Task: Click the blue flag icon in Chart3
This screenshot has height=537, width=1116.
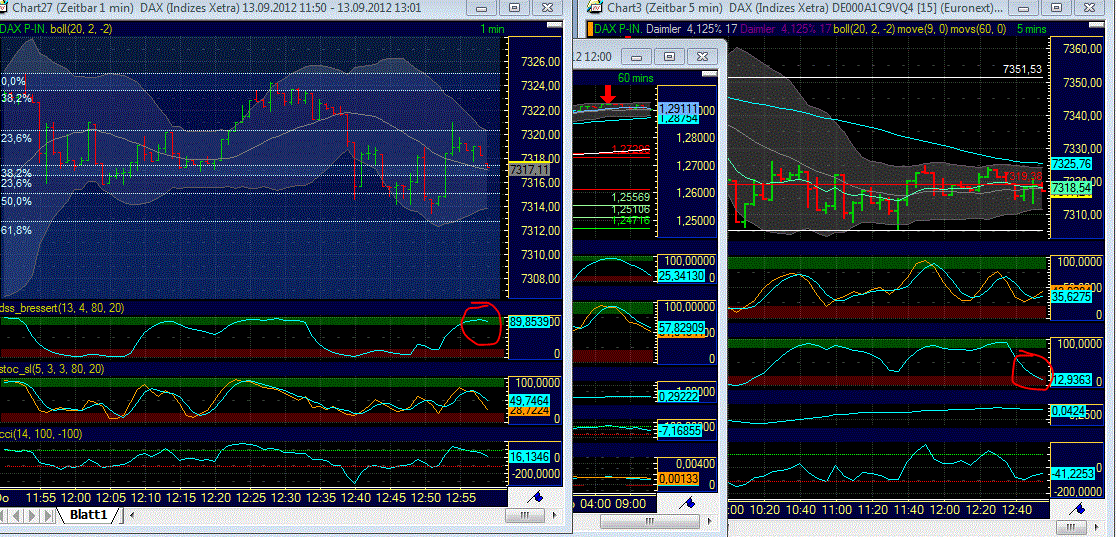Action: pos(1078,509)
